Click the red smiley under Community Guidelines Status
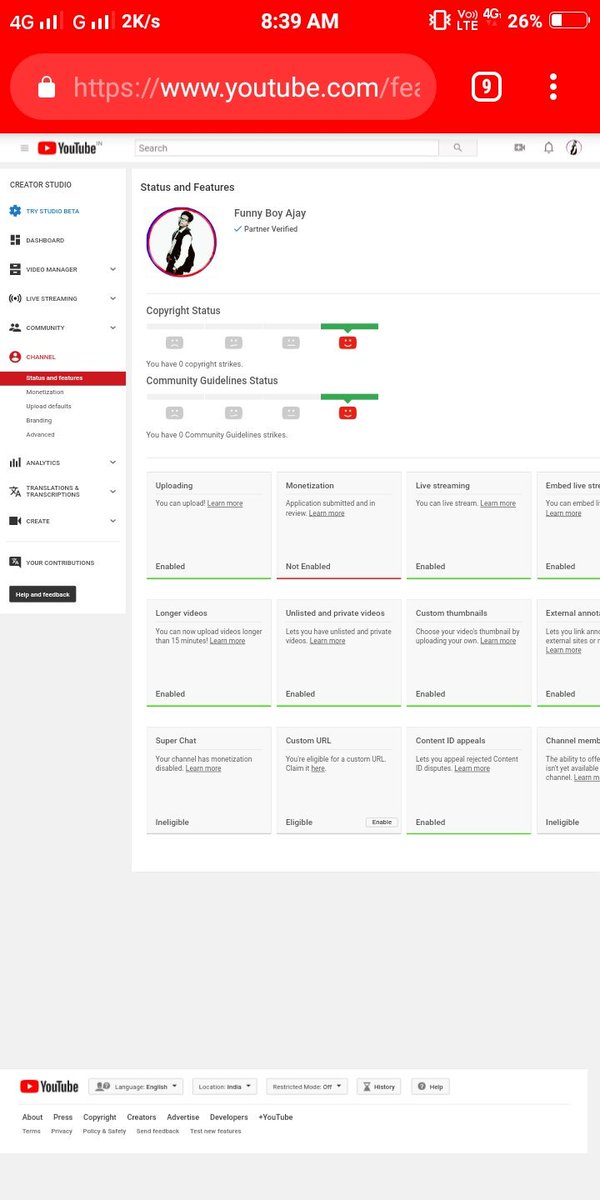Image resolution: width=600 pixels, height=1200 pixels. click(348, 412)
